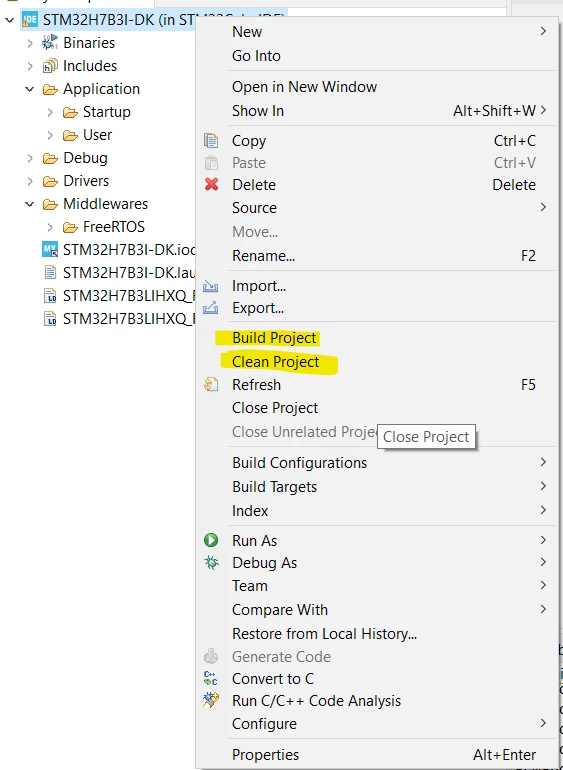
Task: Click the Export icon
Action: pyautogui.click(x=210, y=308)
